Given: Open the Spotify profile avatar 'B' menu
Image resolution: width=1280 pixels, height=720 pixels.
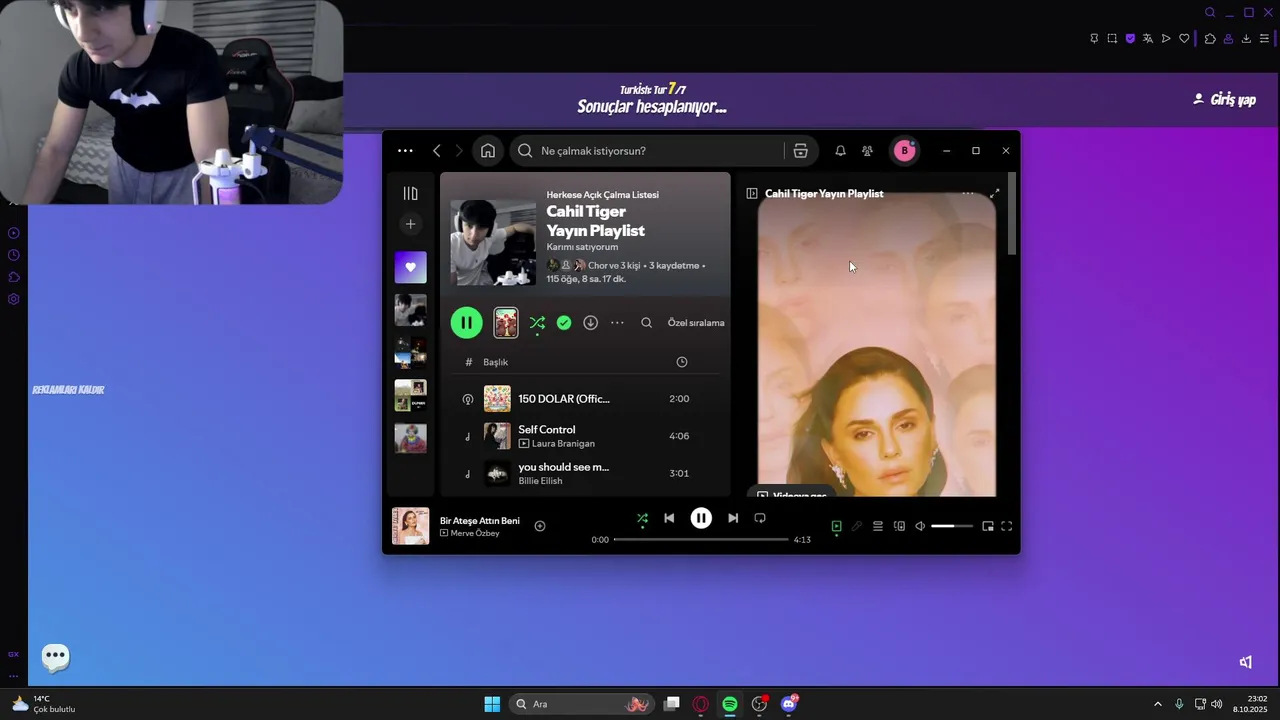Looking at the screenshot, I should click(x=904, y=151).
